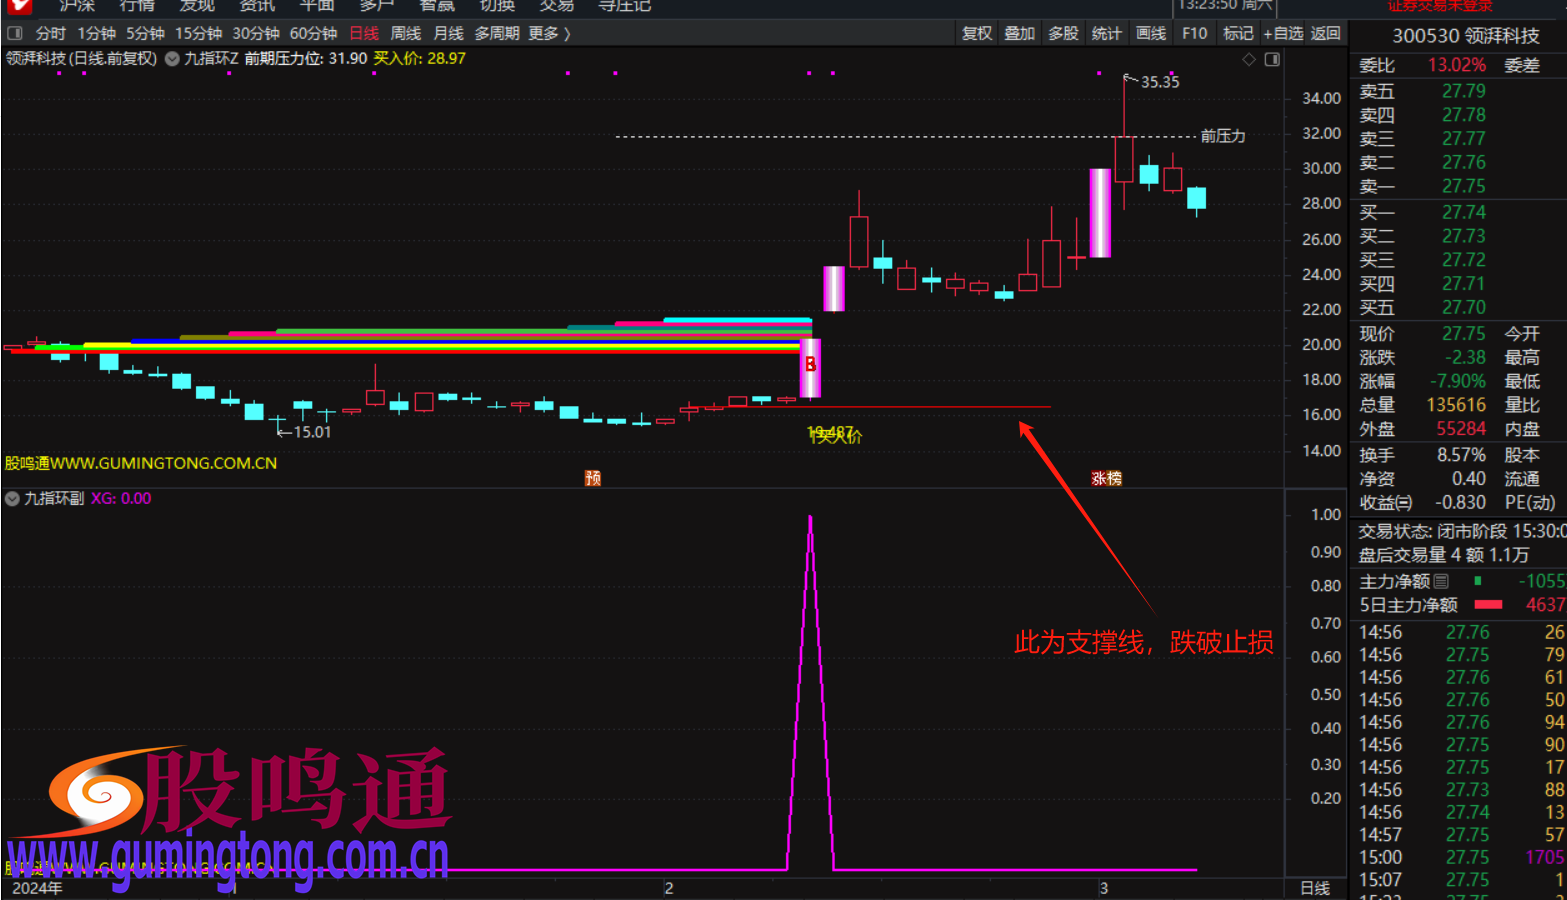1567x900 pixels.
Task: Toggle the right info panel icon
Action: pyautogui.click(x=1272, y=60)
